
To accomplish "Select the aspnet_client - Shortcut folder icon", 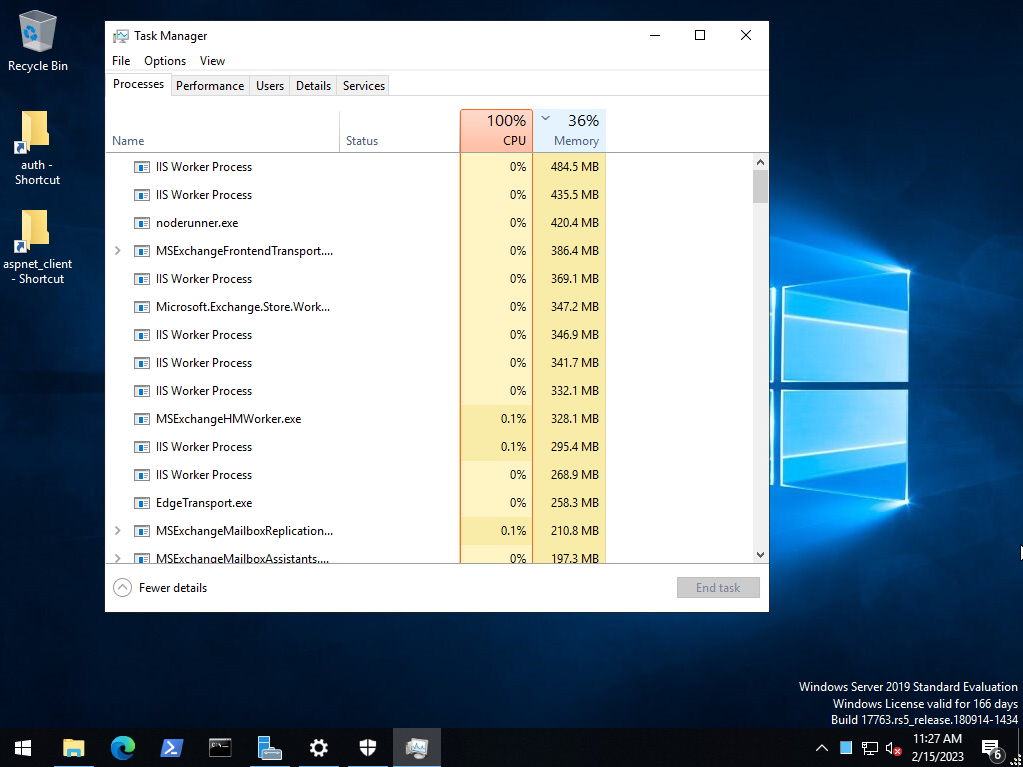I will pyautogui.click(x=37, y=247).
